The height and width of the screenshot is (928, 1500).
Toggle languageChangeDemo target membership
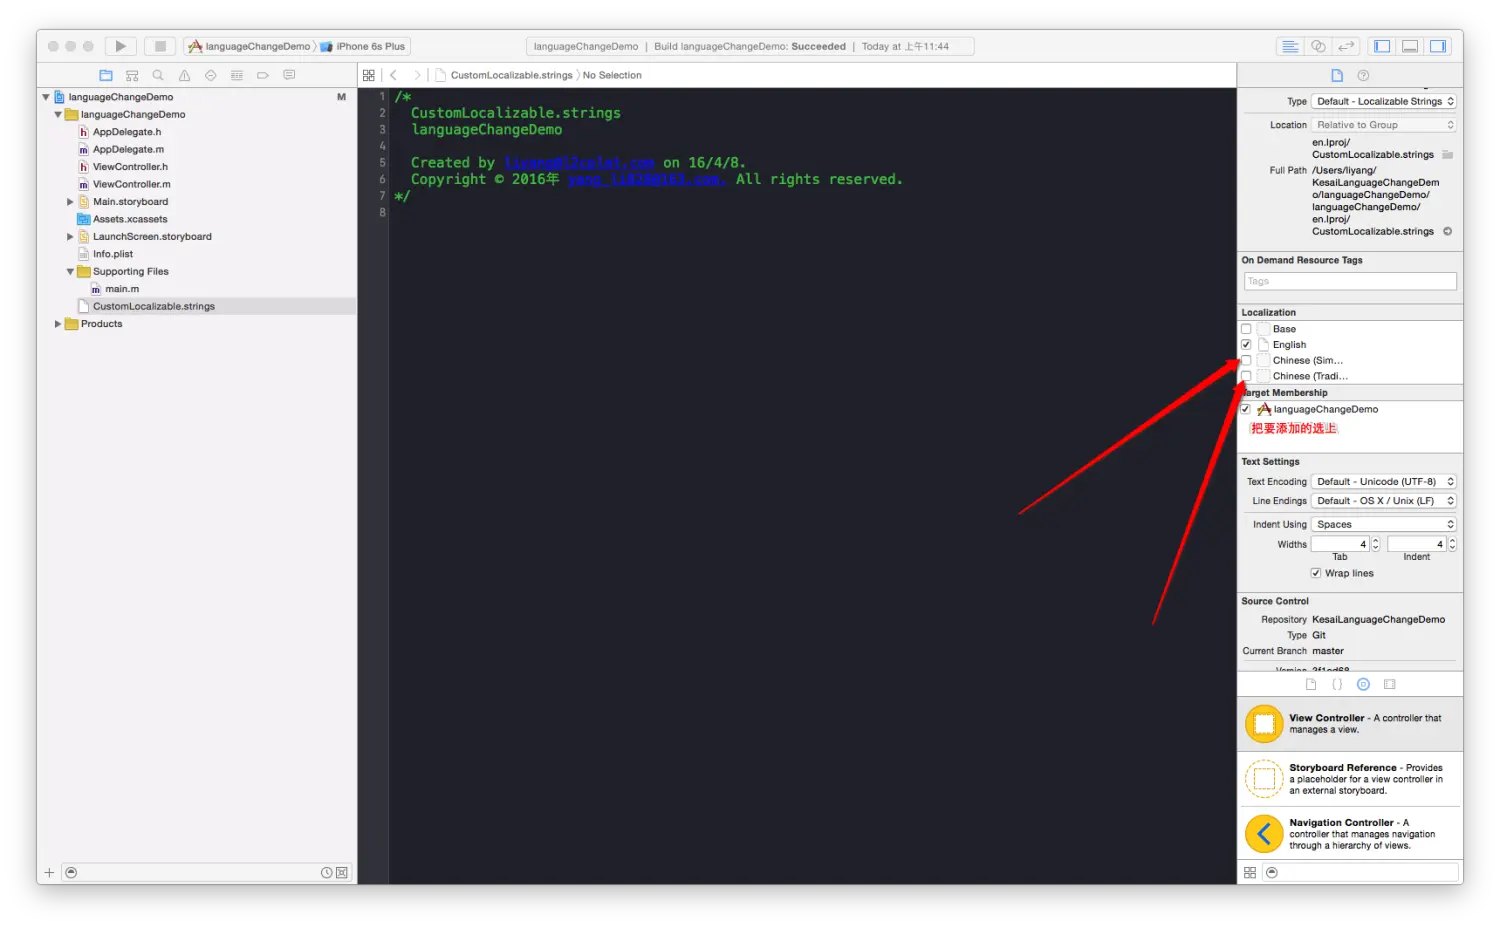point(1246,409)
